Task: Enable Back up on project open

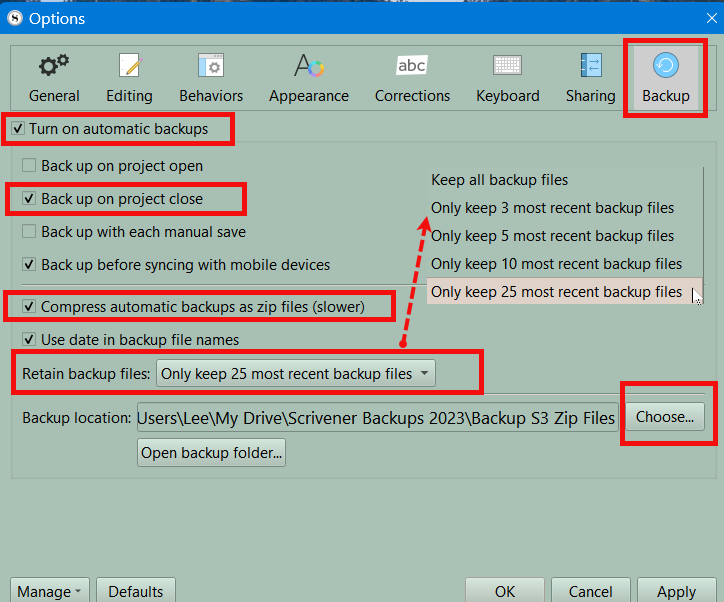Action: (29, 166)
